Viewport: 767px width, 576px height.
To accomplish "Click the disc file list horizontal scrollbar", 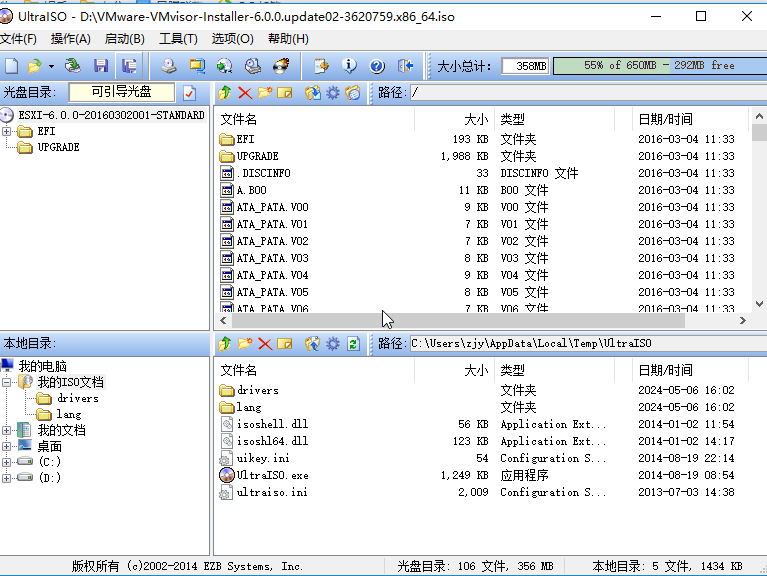I will 458,321.
